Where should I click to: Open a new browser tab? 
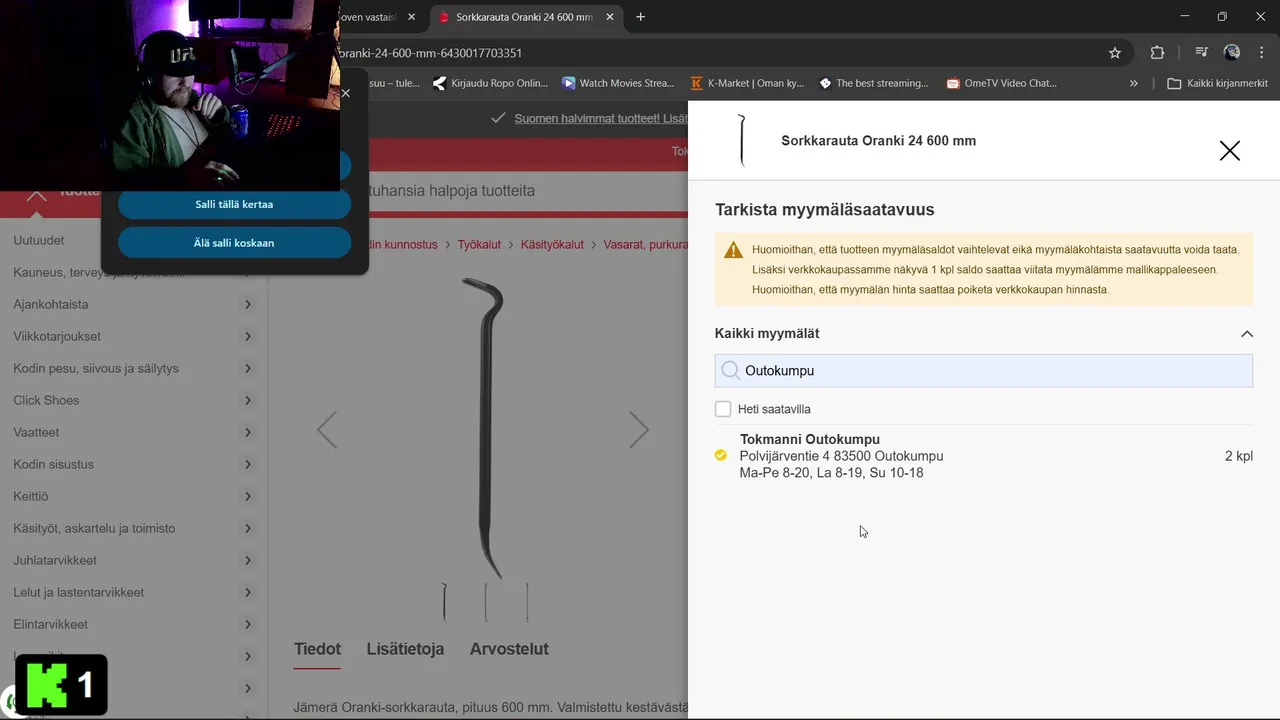pyautogui.click(x=641, y=17)
